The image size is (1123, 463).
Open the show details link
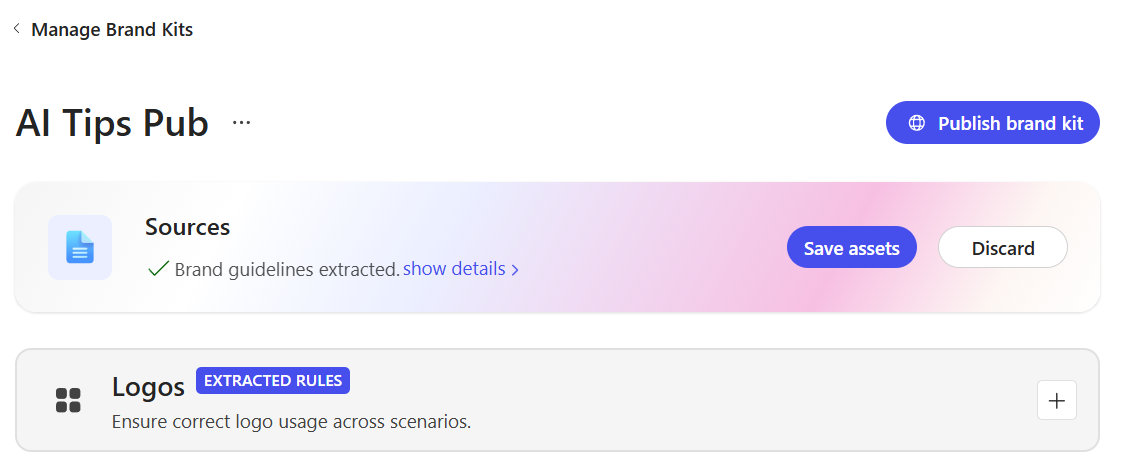coord(454,269)
